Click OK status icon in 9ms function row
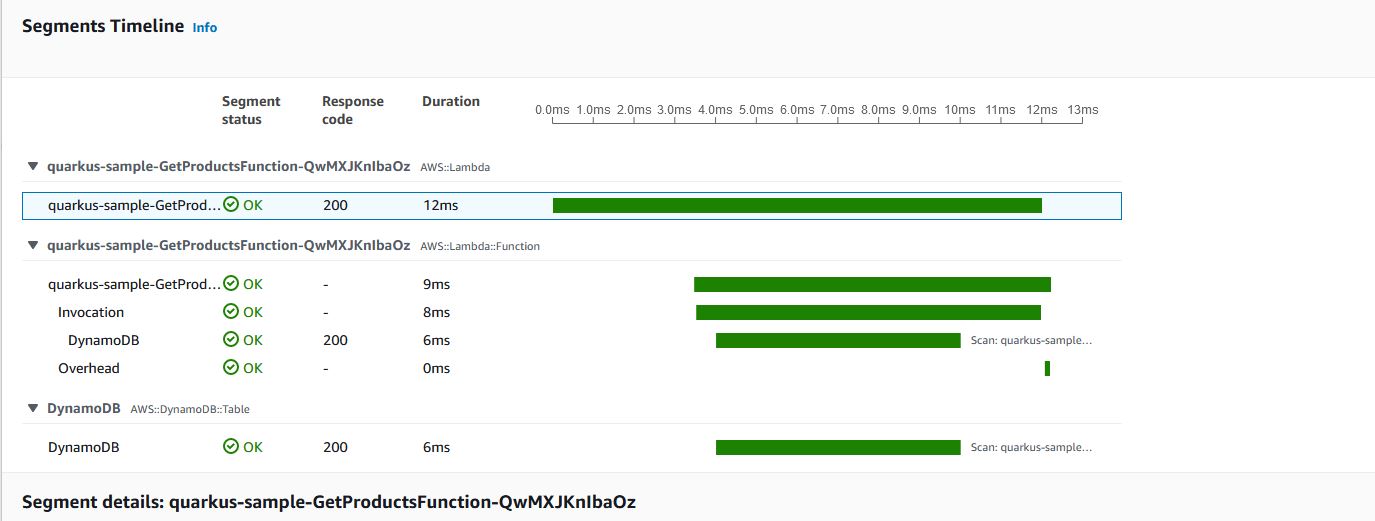This screenshot has width=1375, height=521. [231, 284]
